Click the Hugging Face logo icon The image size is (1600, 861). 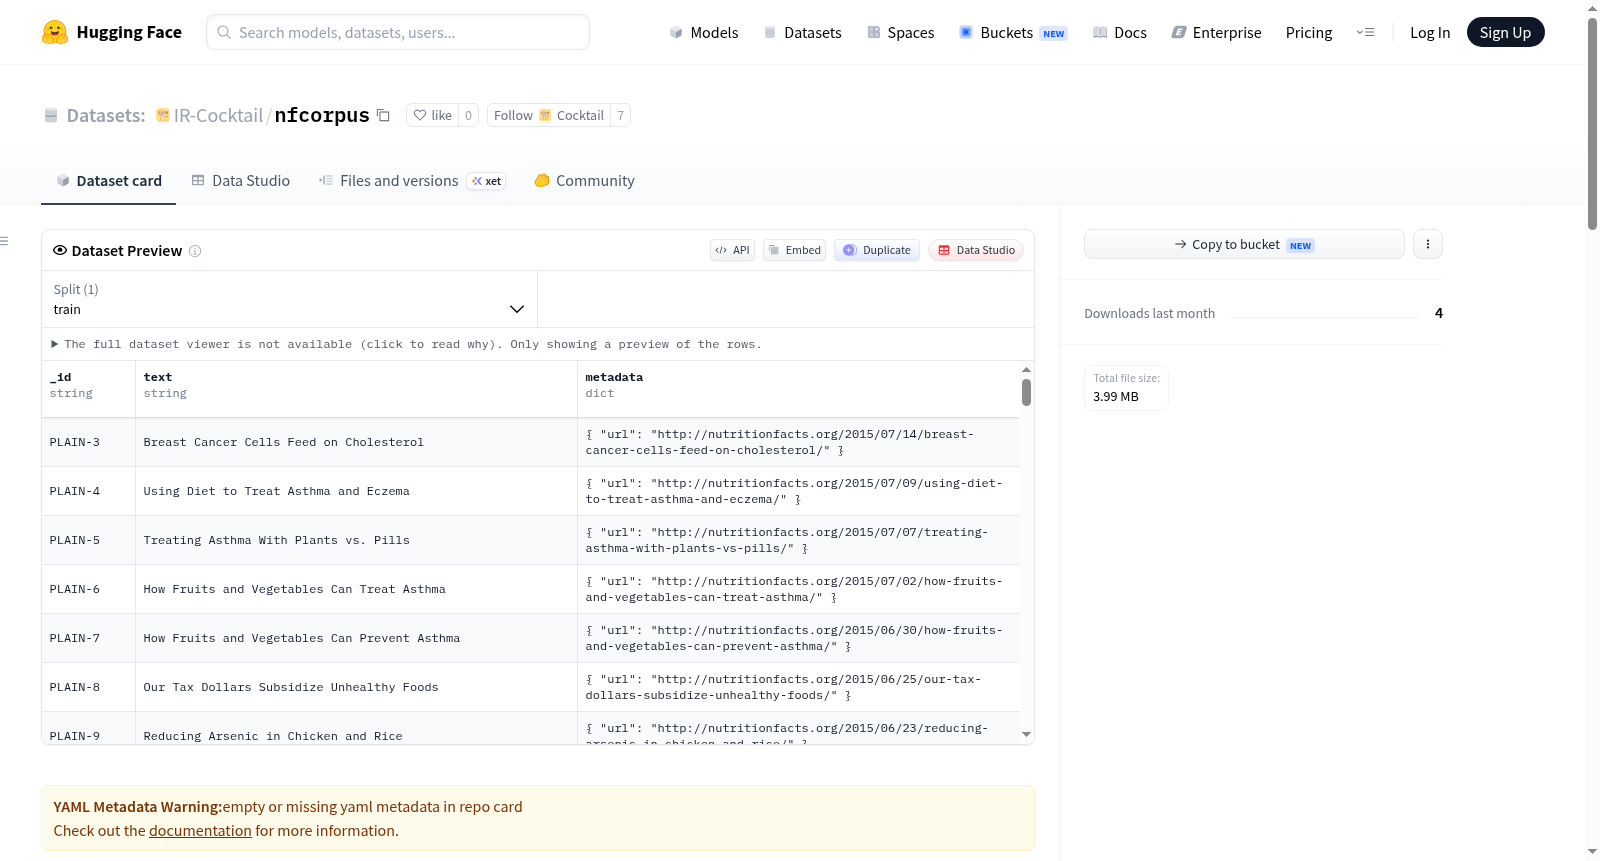55,32
